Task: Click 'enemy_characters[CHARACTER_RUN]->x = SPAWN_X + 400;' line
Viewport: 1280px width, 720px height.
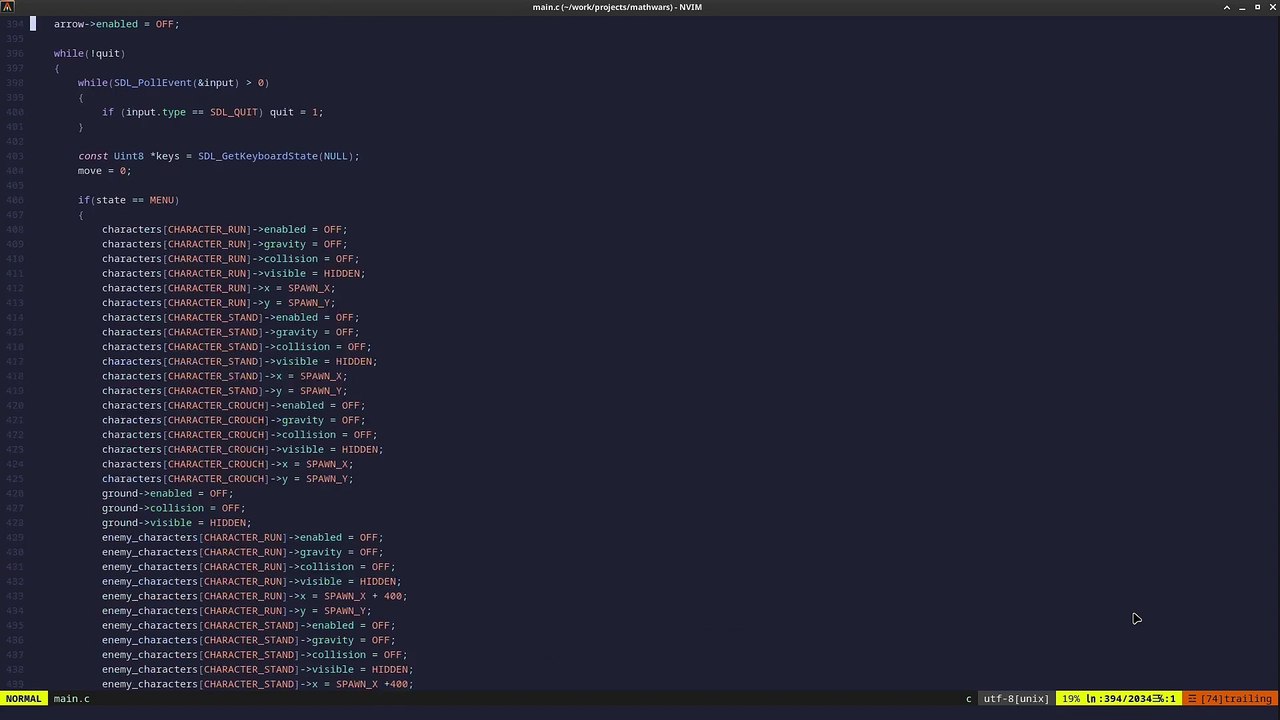Action: tap(254, 596)
